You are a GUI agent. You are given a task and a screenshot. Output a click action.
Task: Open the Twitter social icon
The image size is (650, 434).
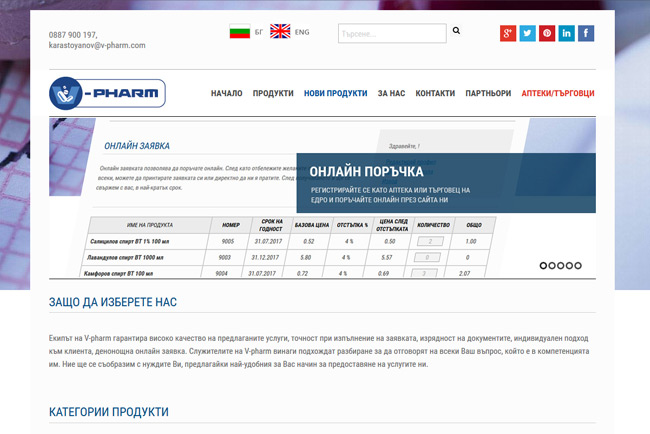(x=527, y=33)
